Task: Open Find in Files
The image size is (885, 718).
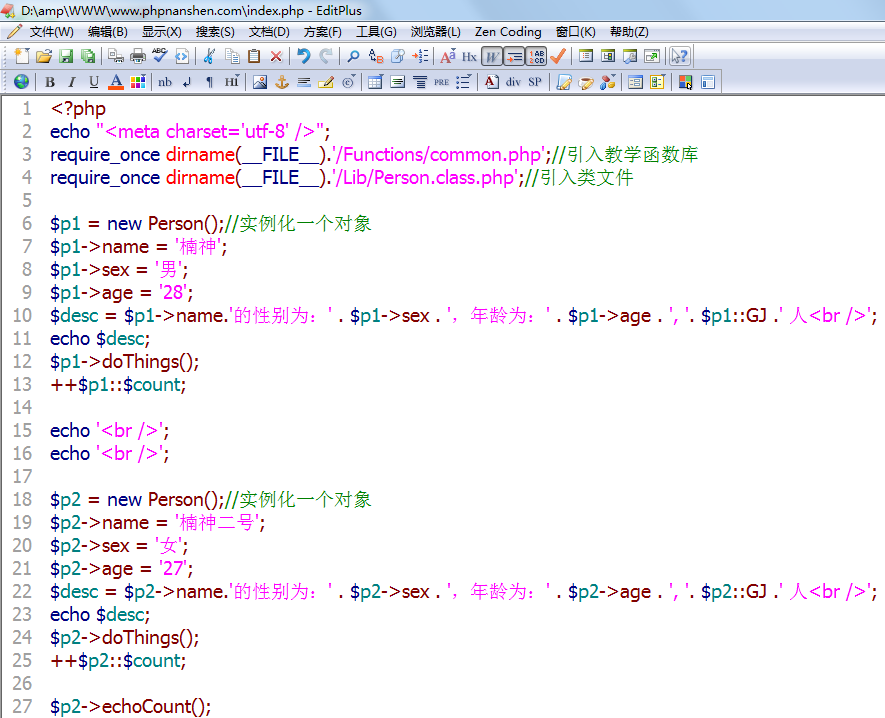Action: 398,56
